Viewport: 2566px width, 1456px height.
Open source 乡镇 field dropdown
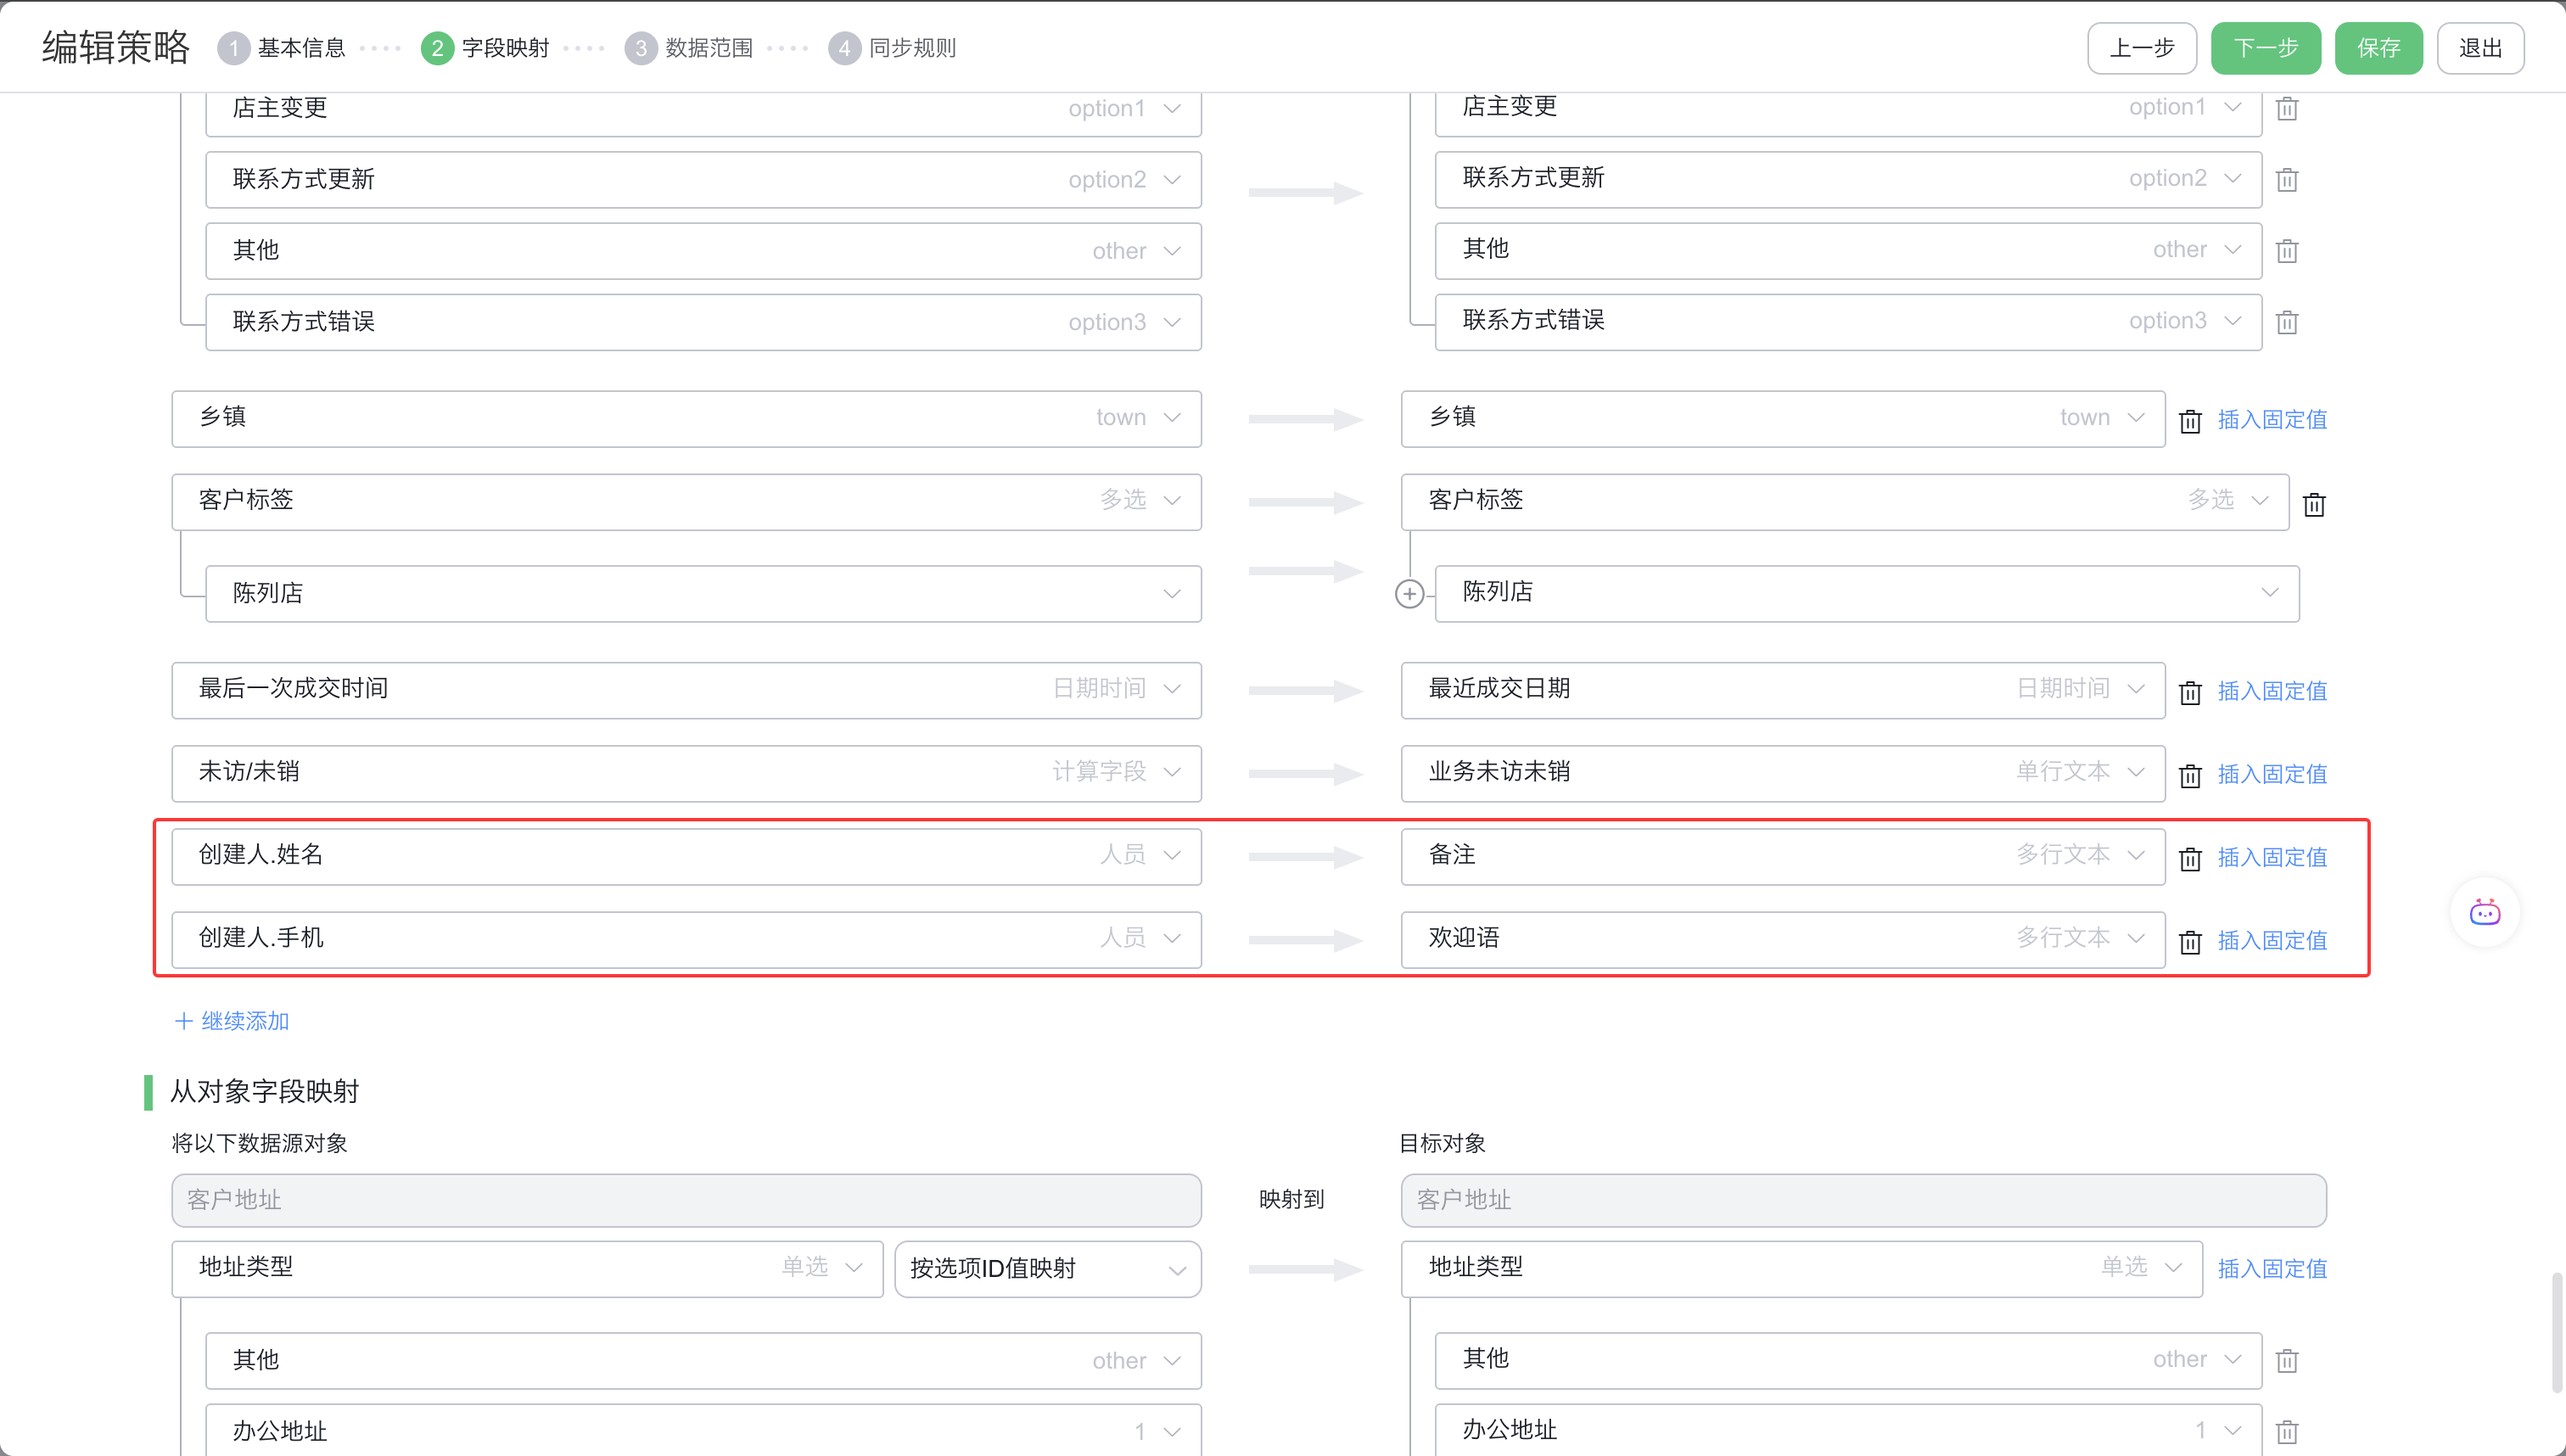click(x=686, y=418)
